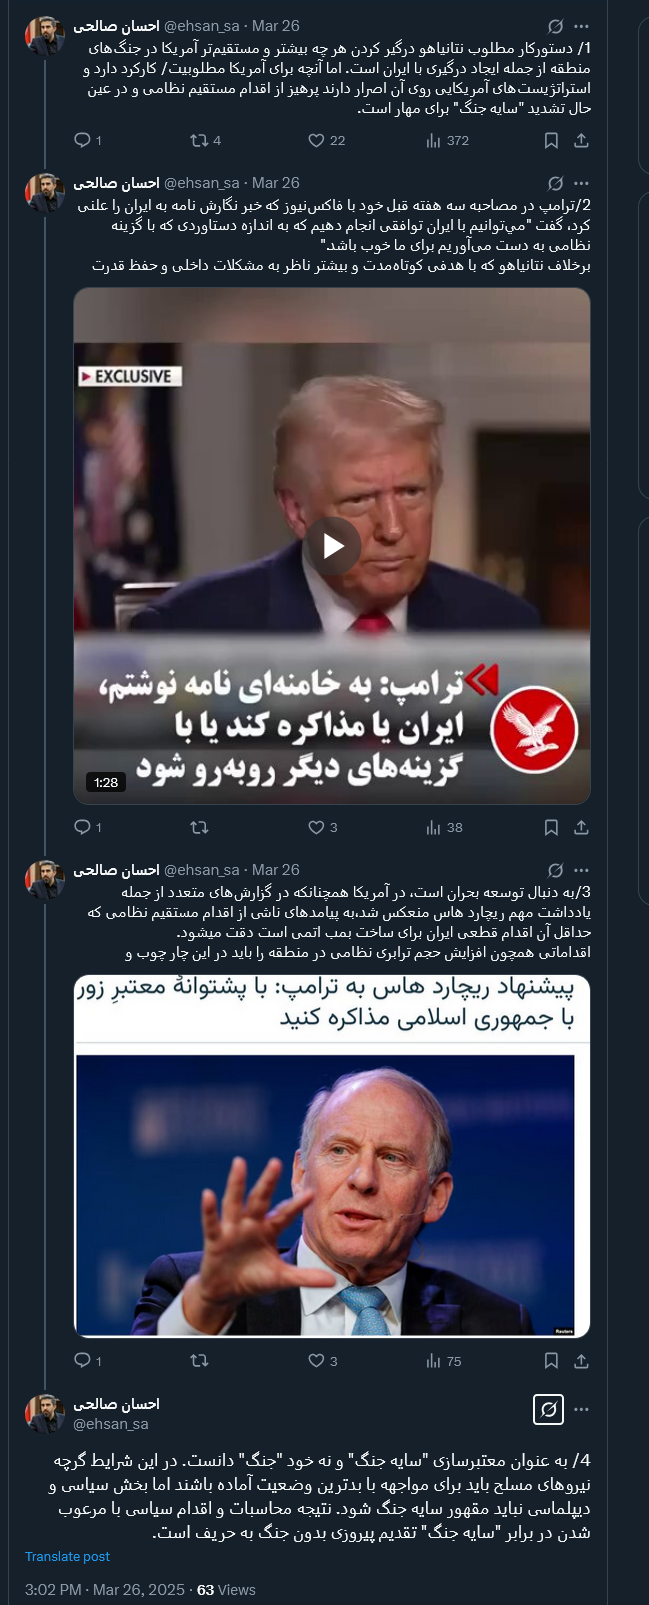Like the first post with 22 likes
The width and height of the screenshot is (649, 1605).
point(326,140)
